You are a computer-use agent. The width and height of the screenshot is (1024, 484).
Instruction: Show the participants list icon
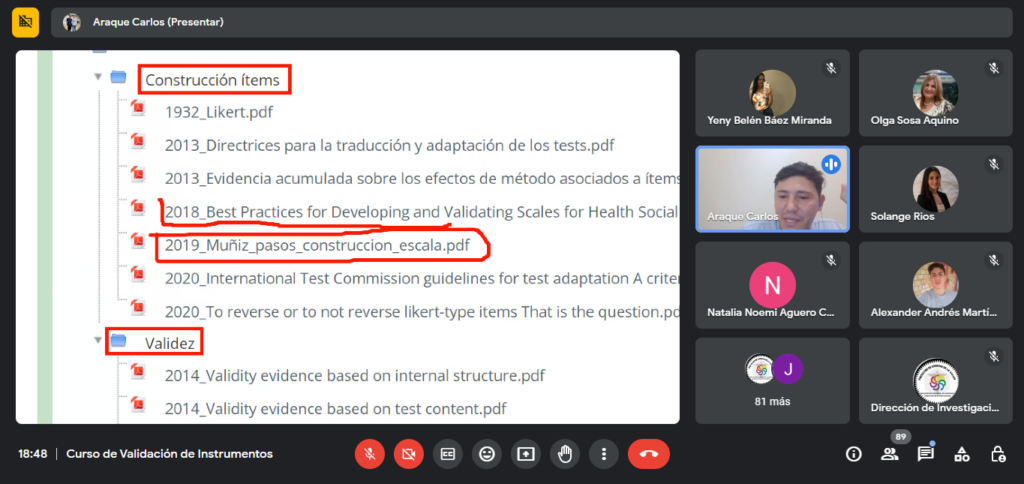889,454
